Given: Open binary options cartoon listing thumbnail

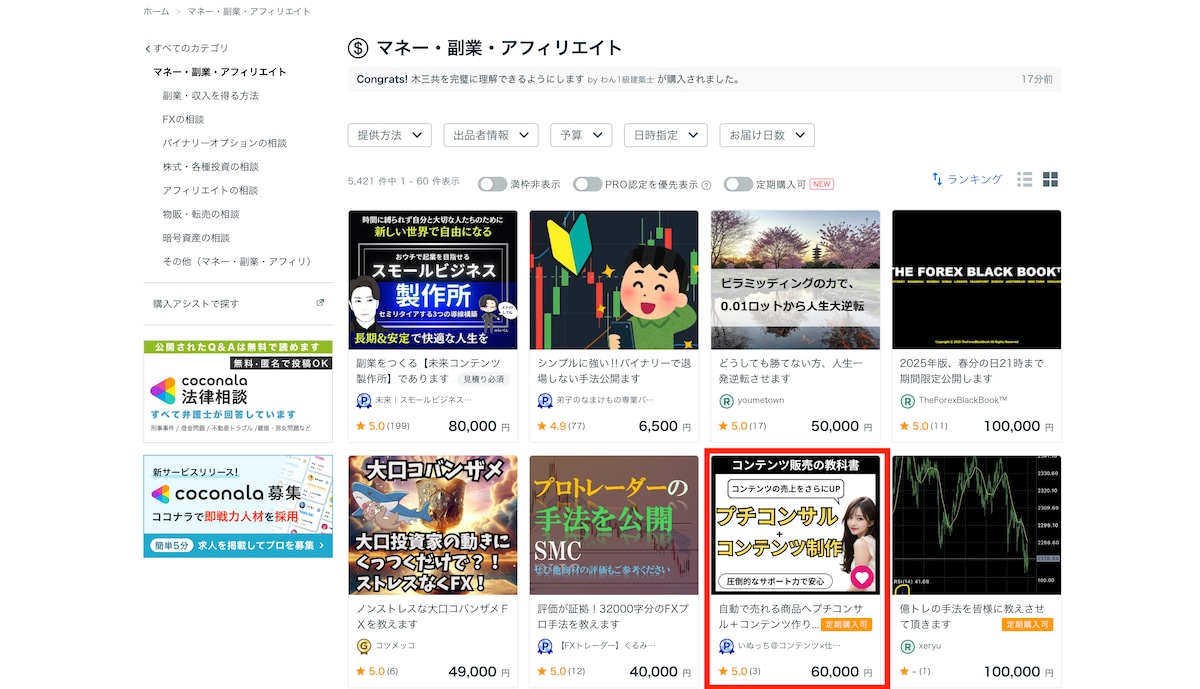Looking at the screenshot, I should pyautogui.click(x=614, y=280).
